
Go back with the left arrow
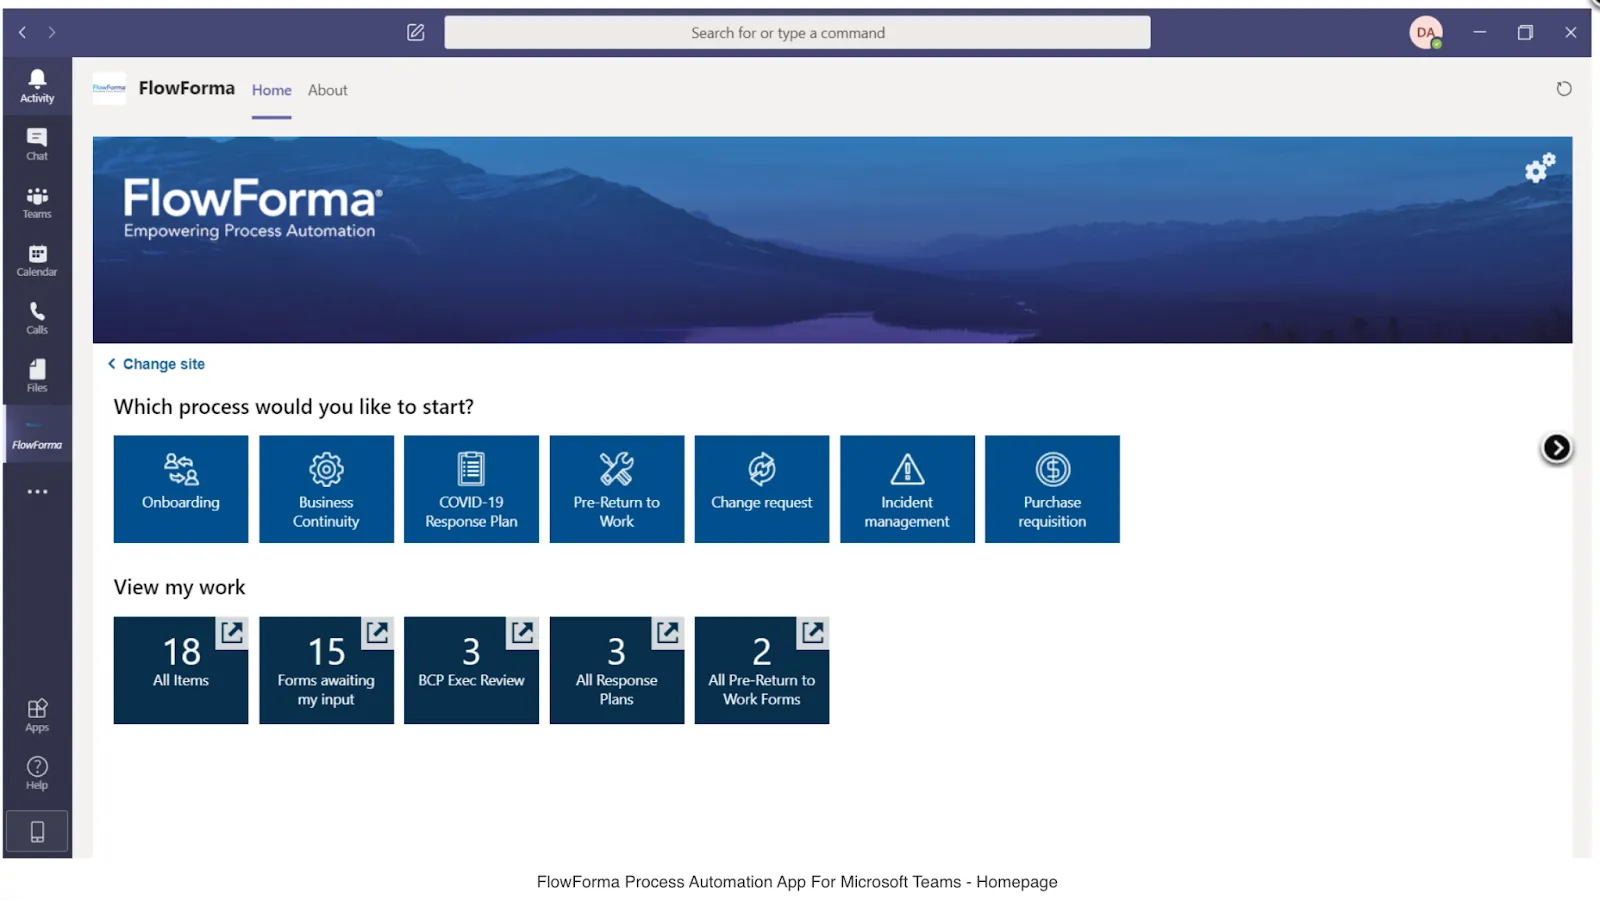click(x=22, y=33)
